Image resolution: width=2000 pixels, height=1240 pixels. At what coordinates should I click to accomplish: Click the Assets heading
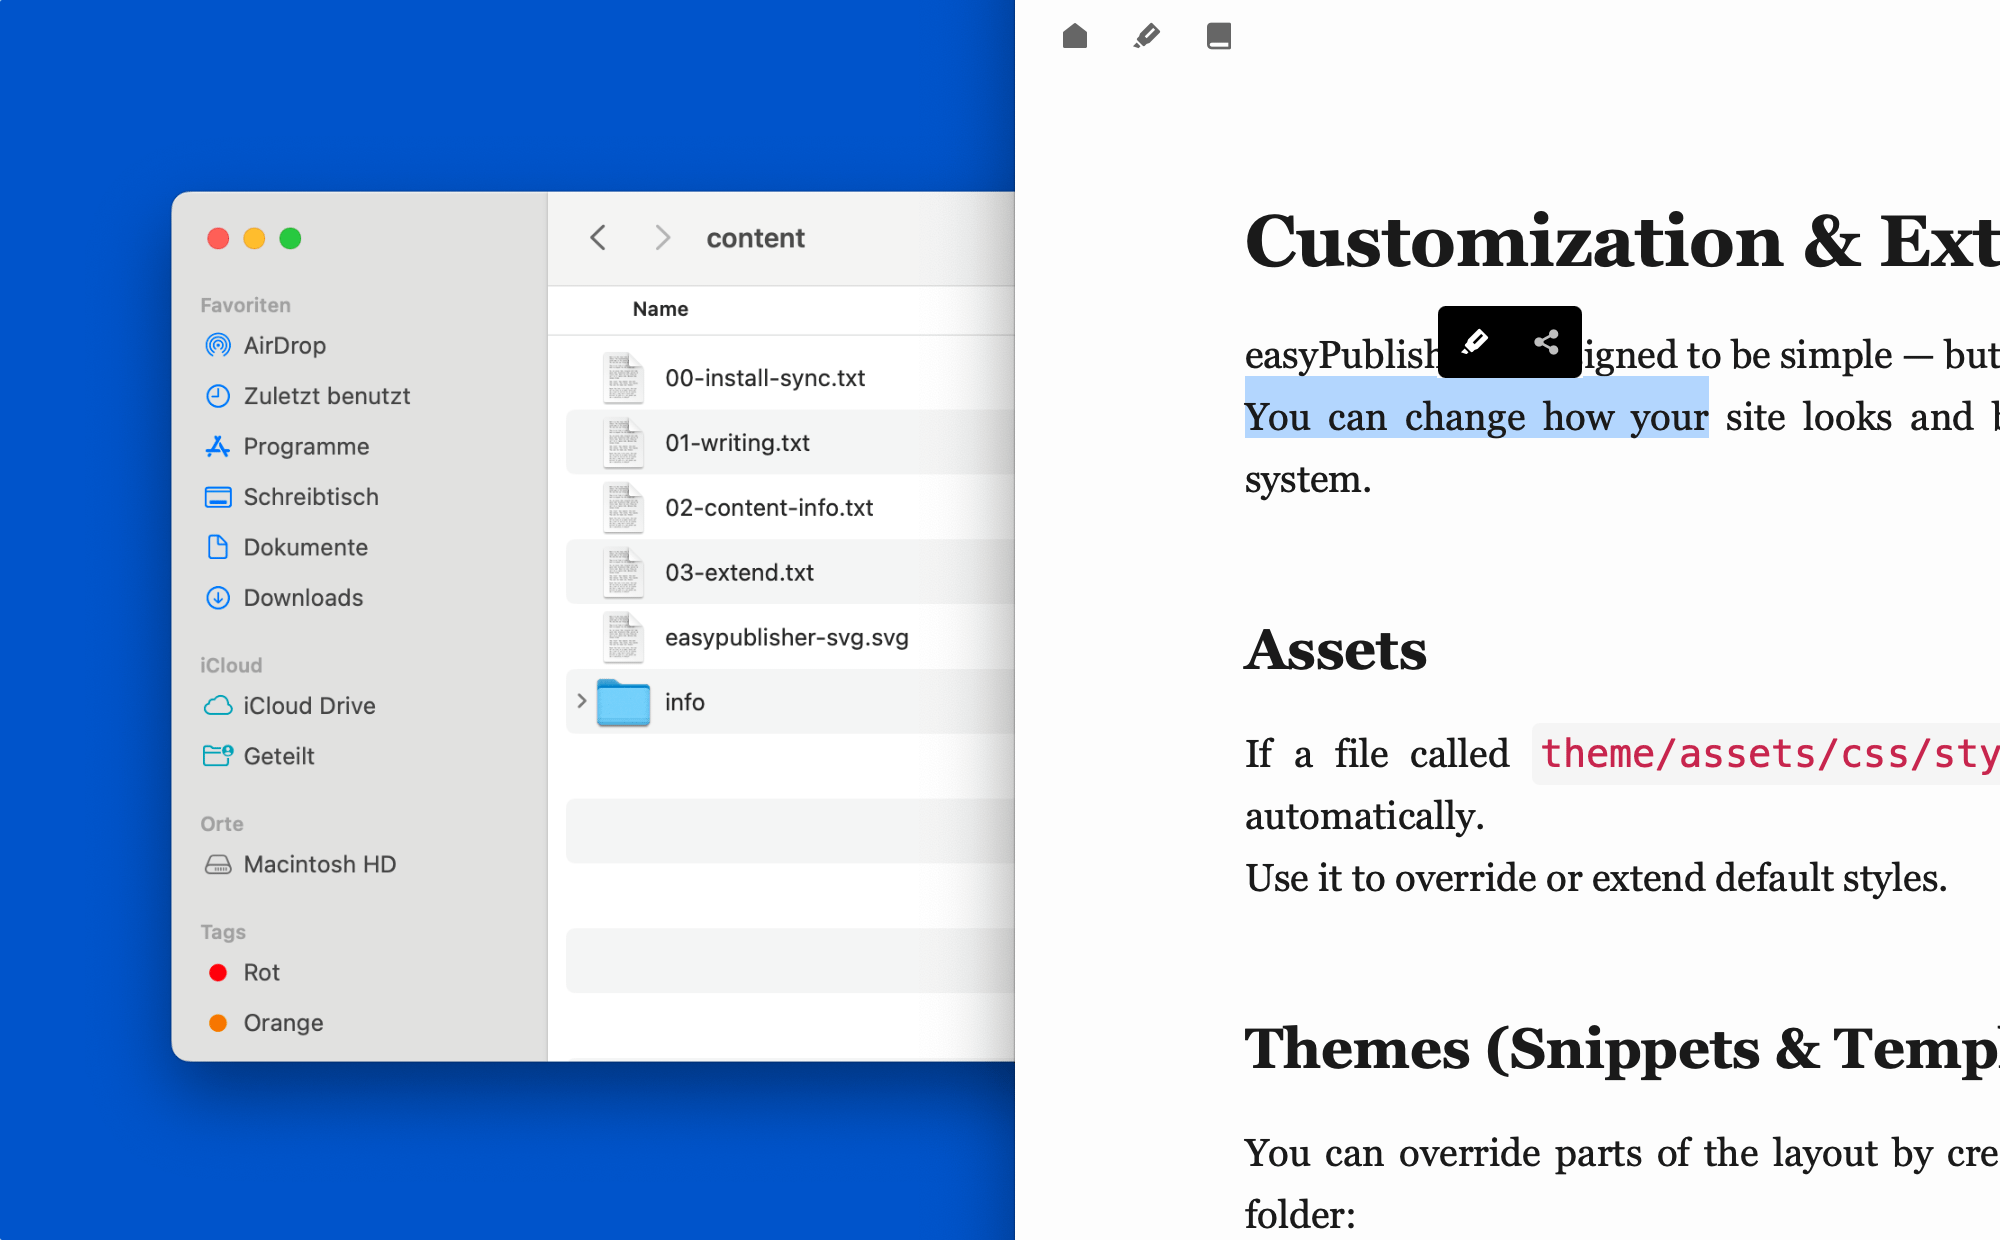(1335, 651)
